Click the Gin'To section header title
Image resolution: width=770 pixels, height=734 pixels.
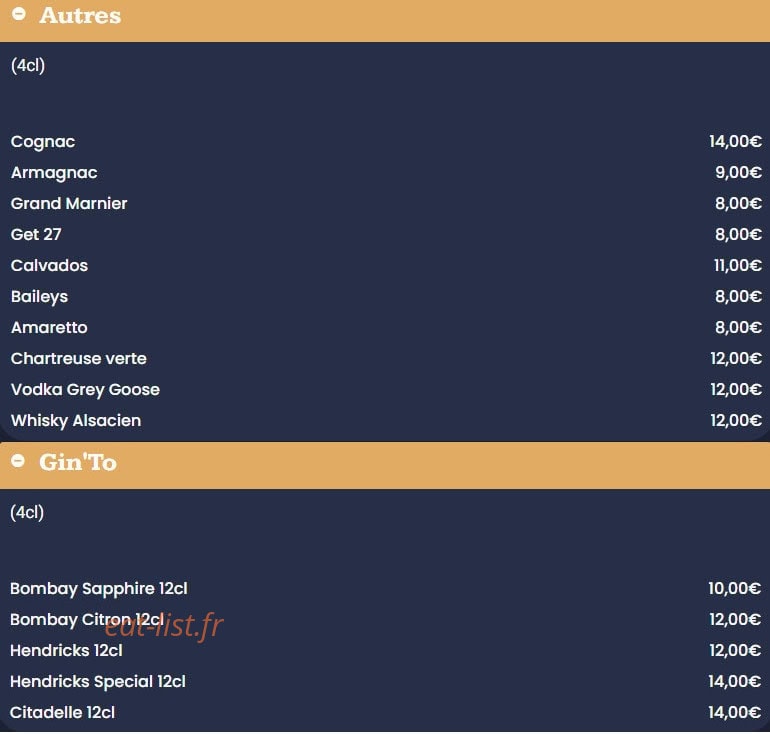pos(78,462)
